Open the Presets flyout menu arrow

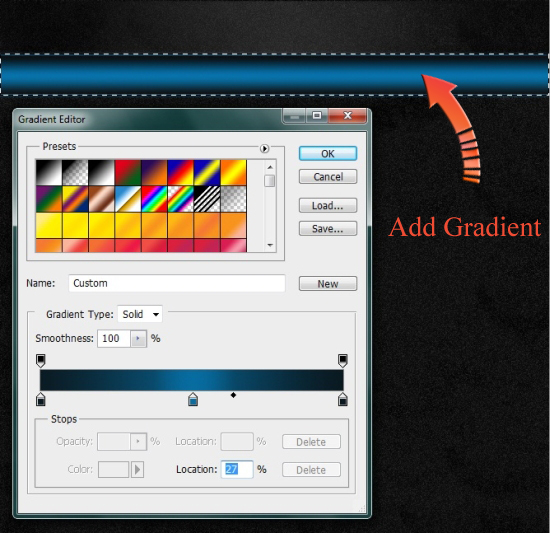[x=264, y=149]
